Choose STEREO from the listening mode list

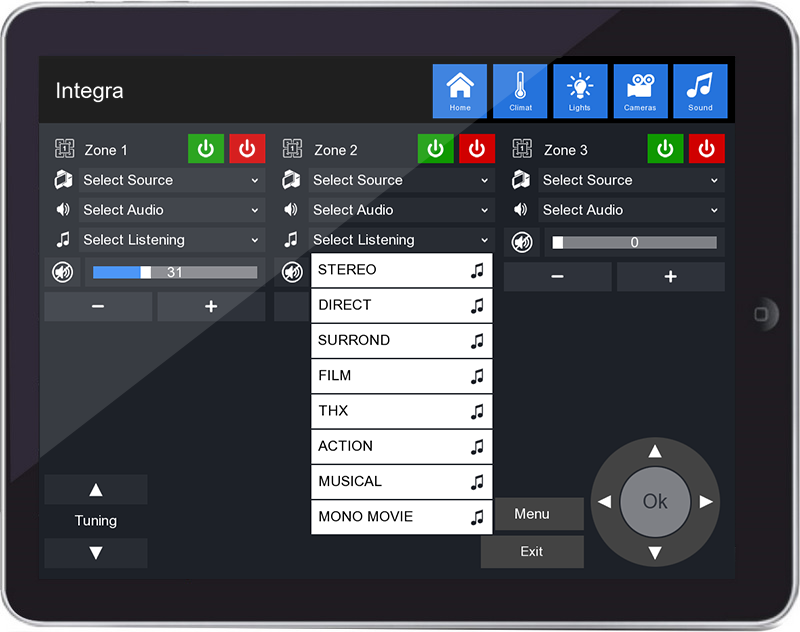(401, 270)
